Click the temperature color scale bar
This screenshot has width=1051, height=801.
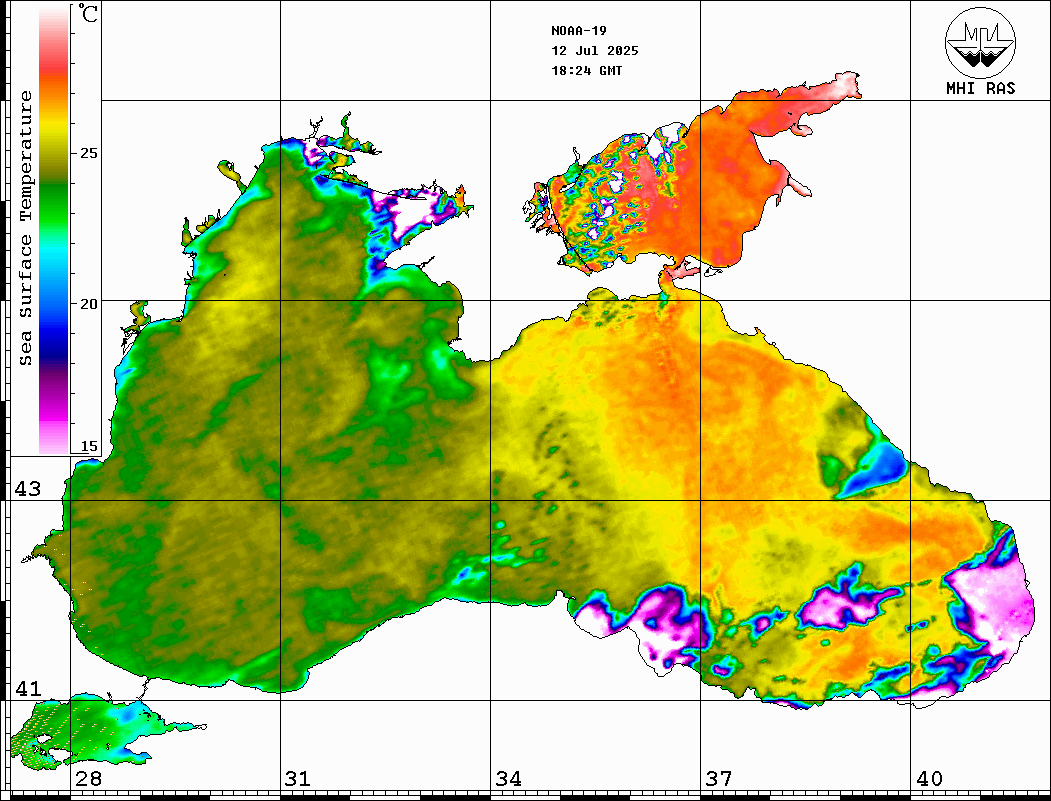coord(54,230)
